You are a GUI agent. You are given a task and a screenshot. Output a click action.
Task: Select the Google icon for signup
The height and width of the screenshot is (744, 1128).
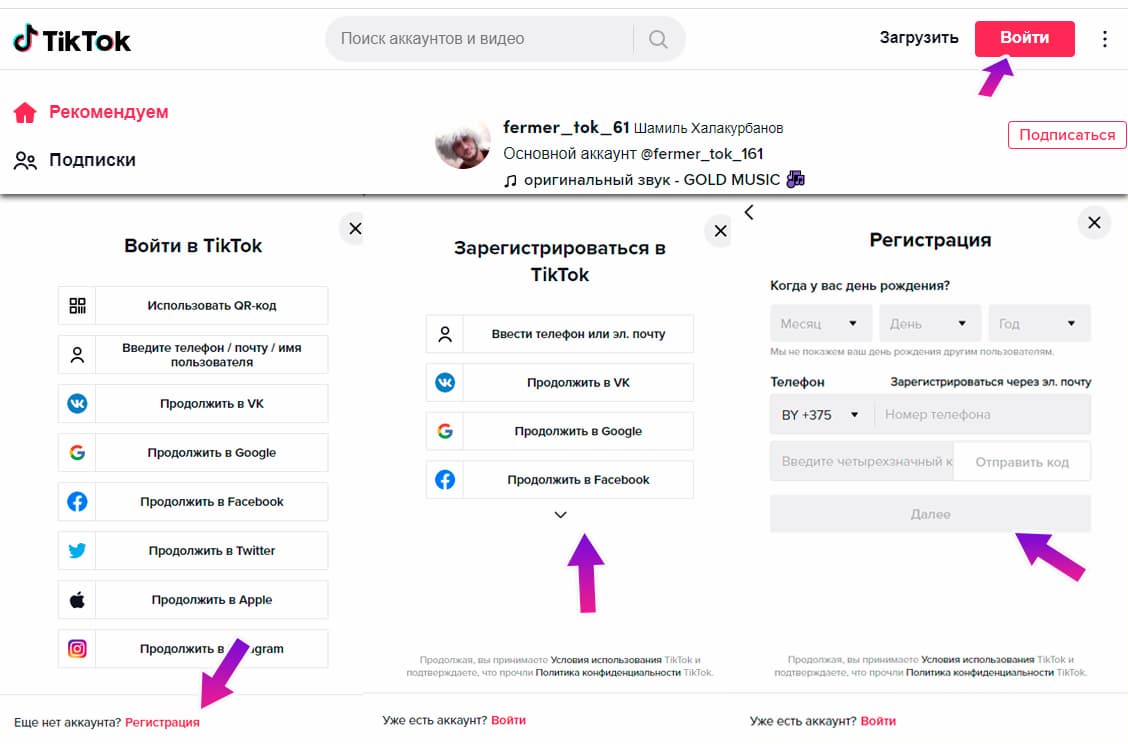444,431
